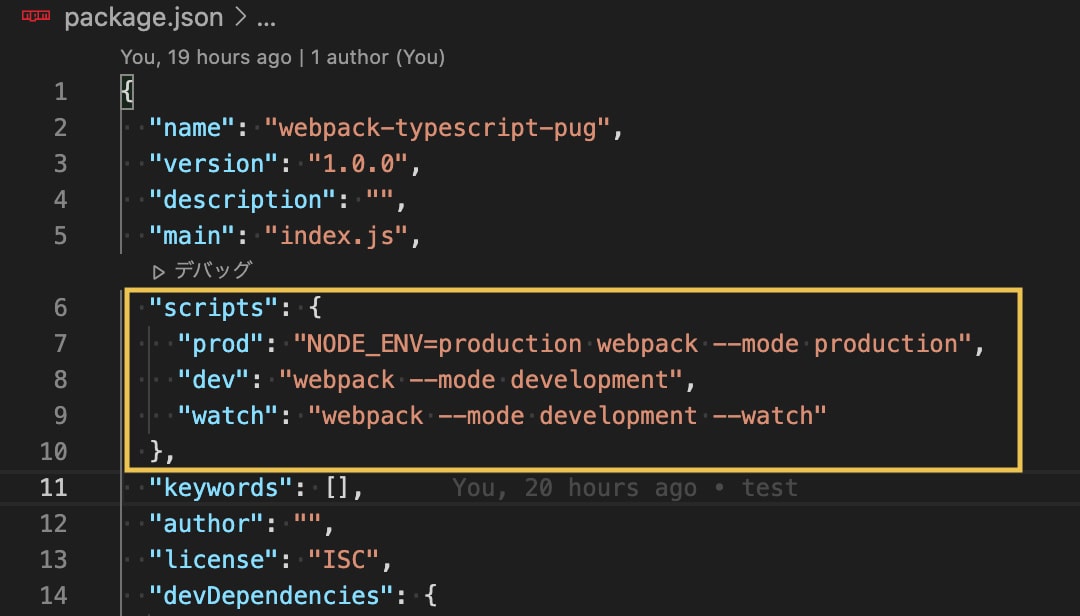
Task: Click the "license" key
Action: point(214,559)
